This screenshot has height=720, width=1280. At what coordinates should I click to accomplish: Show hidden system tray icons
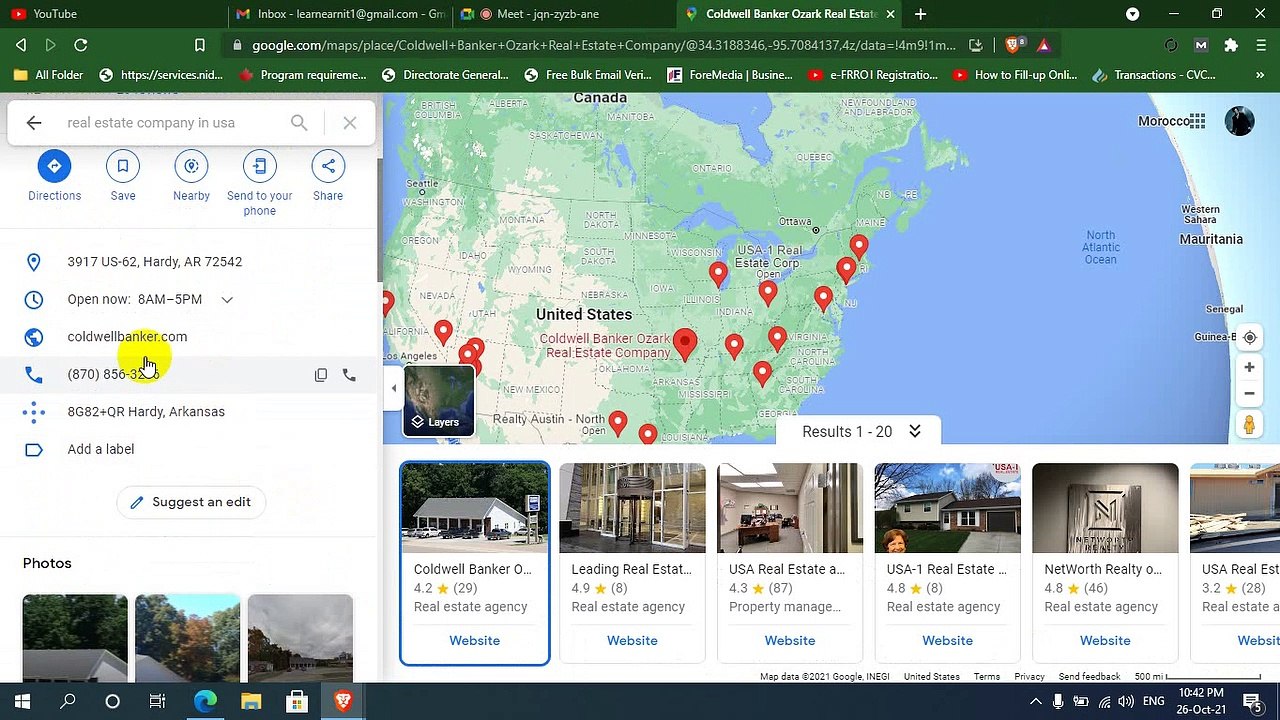1036,702
